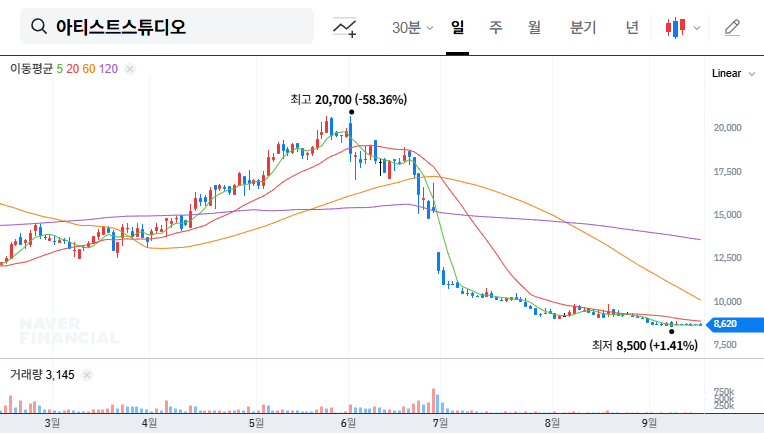Click the 8월 time axis label
The image size is (764, 433).
[552, 423]
